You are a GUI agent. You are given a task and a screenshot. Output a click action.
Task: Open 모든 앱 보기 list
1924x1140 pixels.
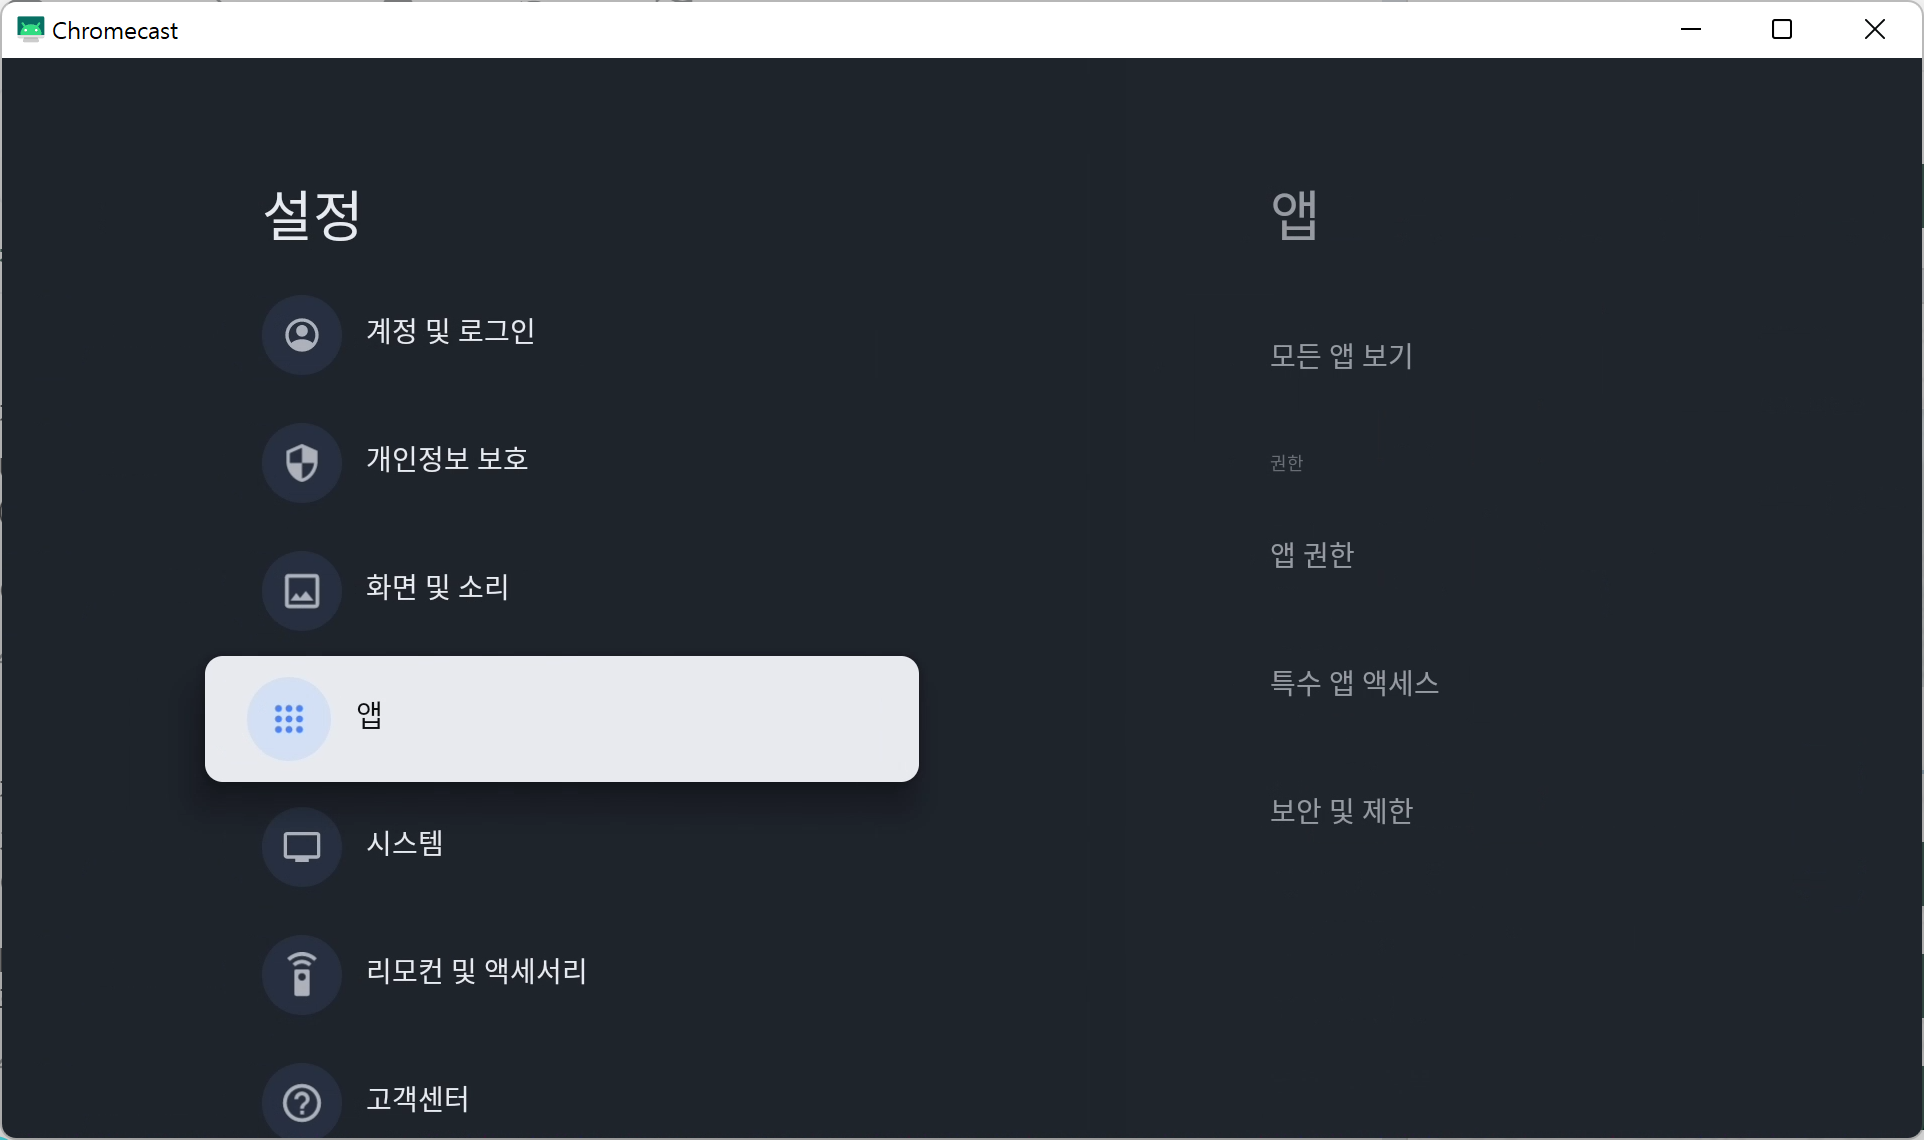1341,356
